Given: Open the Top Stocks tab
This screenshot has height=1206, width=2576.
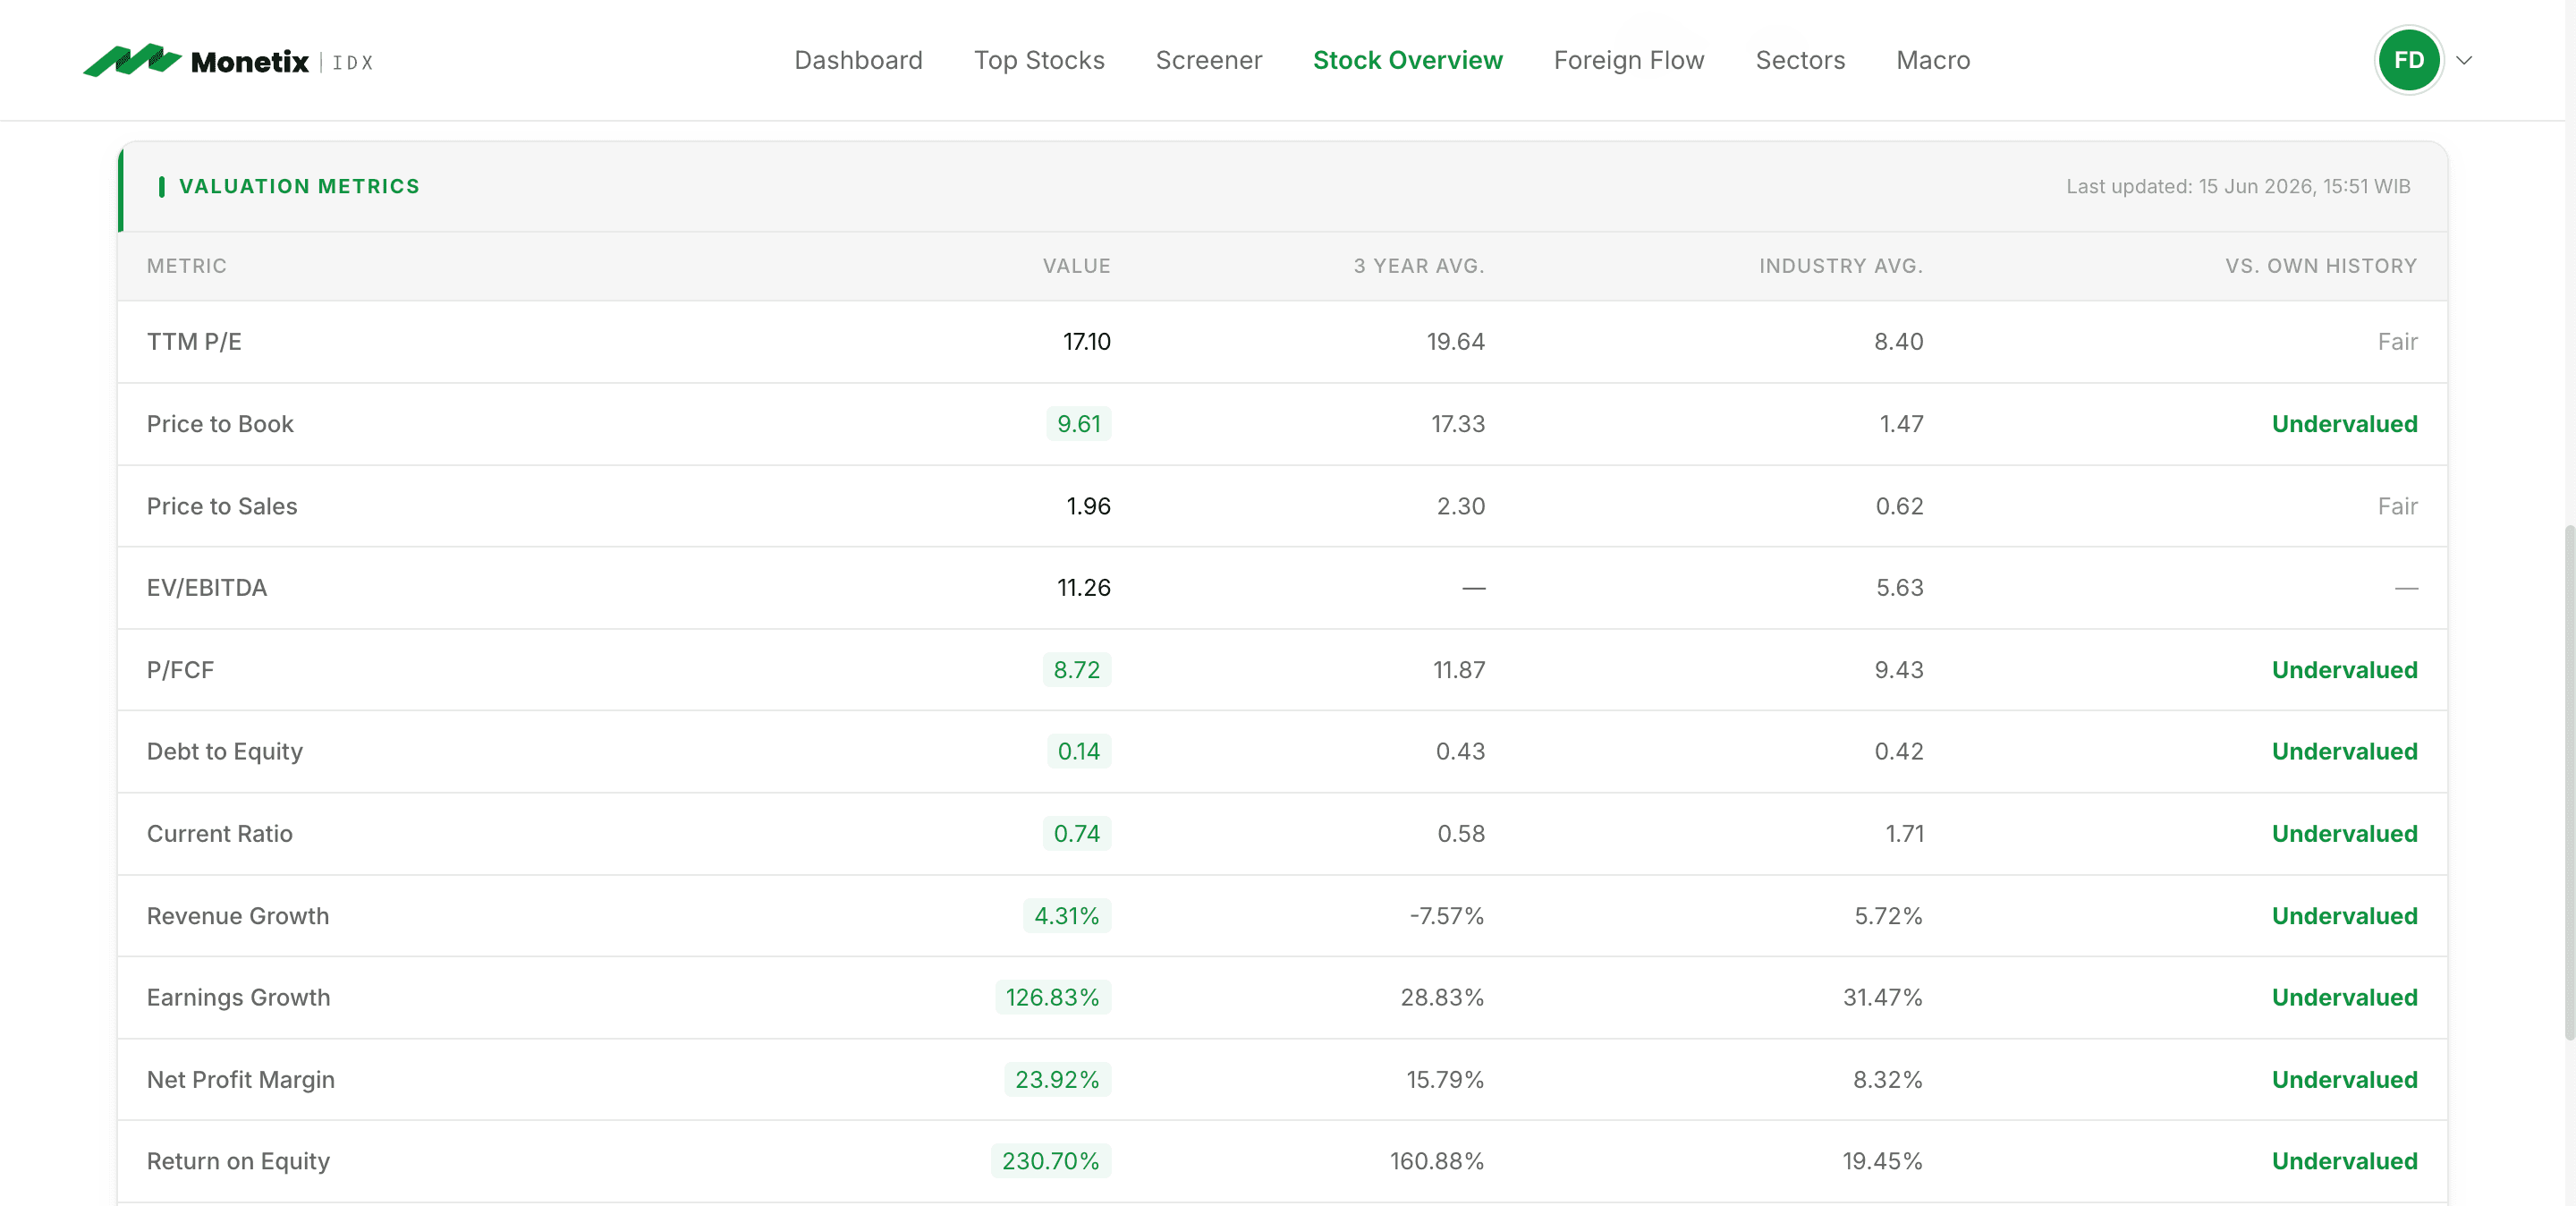Looking at the screenshot, I should [x=1039, y=60].
